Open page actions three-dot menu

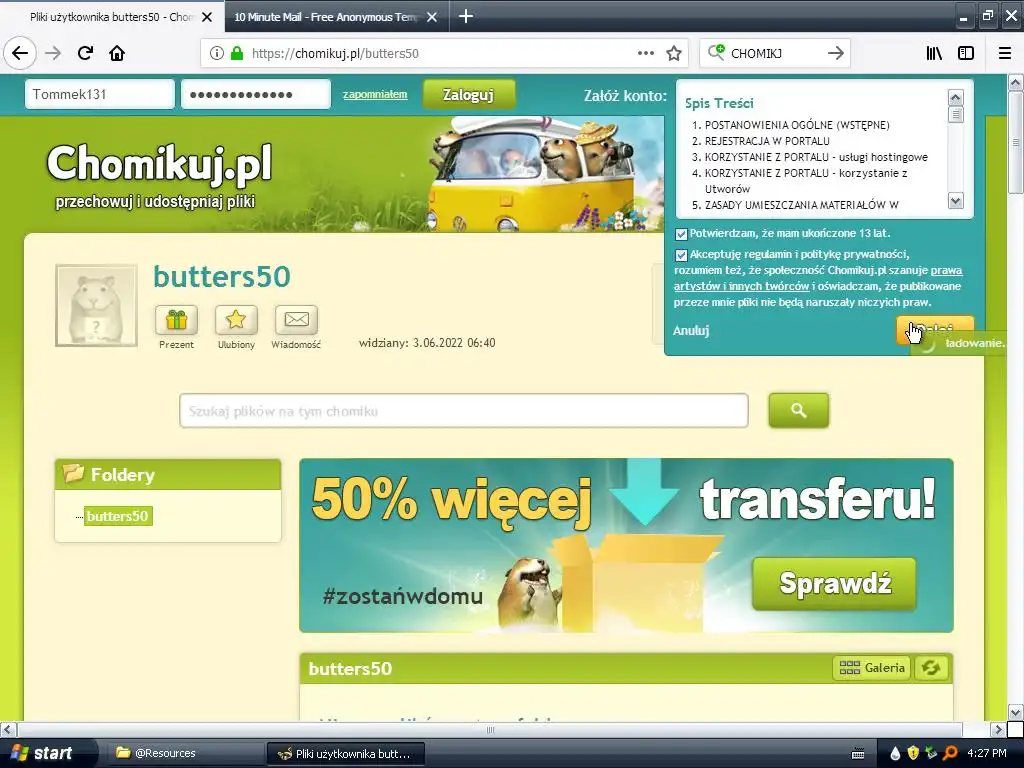point(645,54)
